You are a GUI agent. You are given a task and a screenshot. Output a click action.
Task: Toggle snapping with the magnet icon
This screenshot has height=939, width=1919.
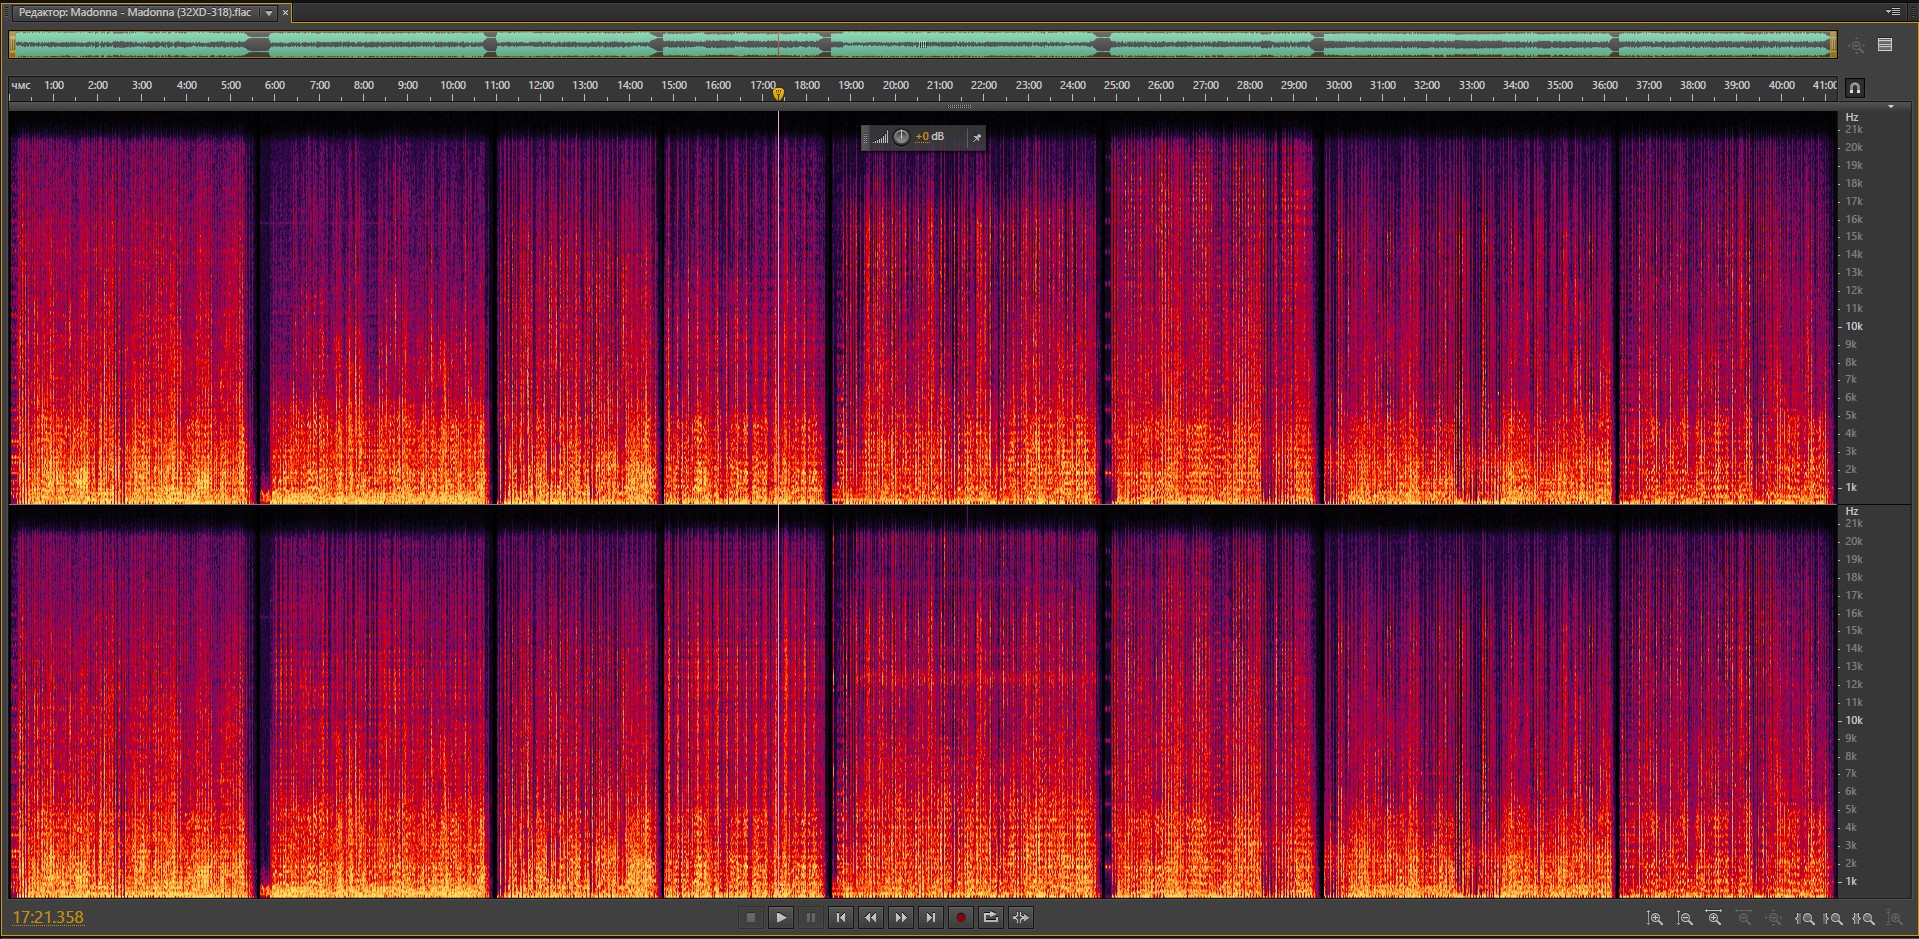pos(1854,88)
